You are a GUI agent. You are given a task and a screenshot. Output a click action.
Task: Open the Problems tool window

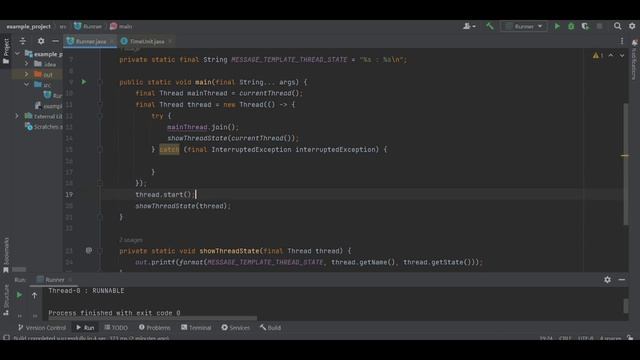click(x=155, y=327)
